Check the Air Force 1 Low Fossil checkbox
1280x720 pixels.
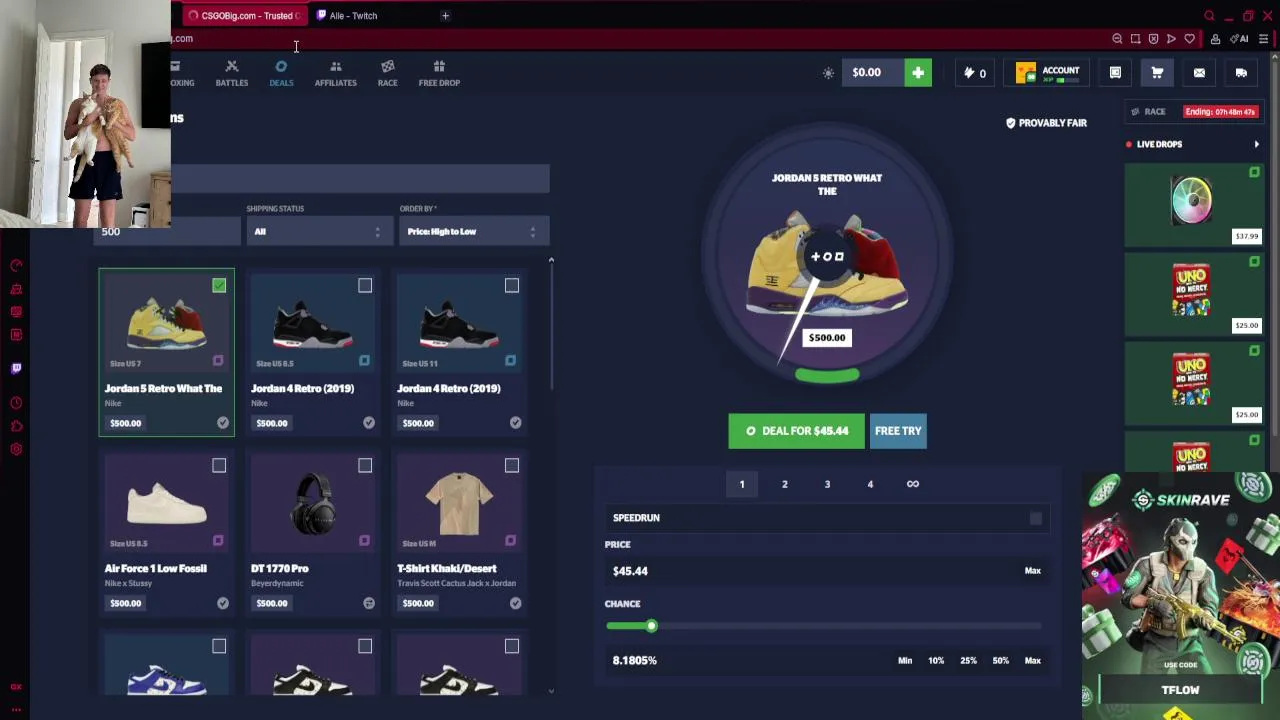(219, 466)
